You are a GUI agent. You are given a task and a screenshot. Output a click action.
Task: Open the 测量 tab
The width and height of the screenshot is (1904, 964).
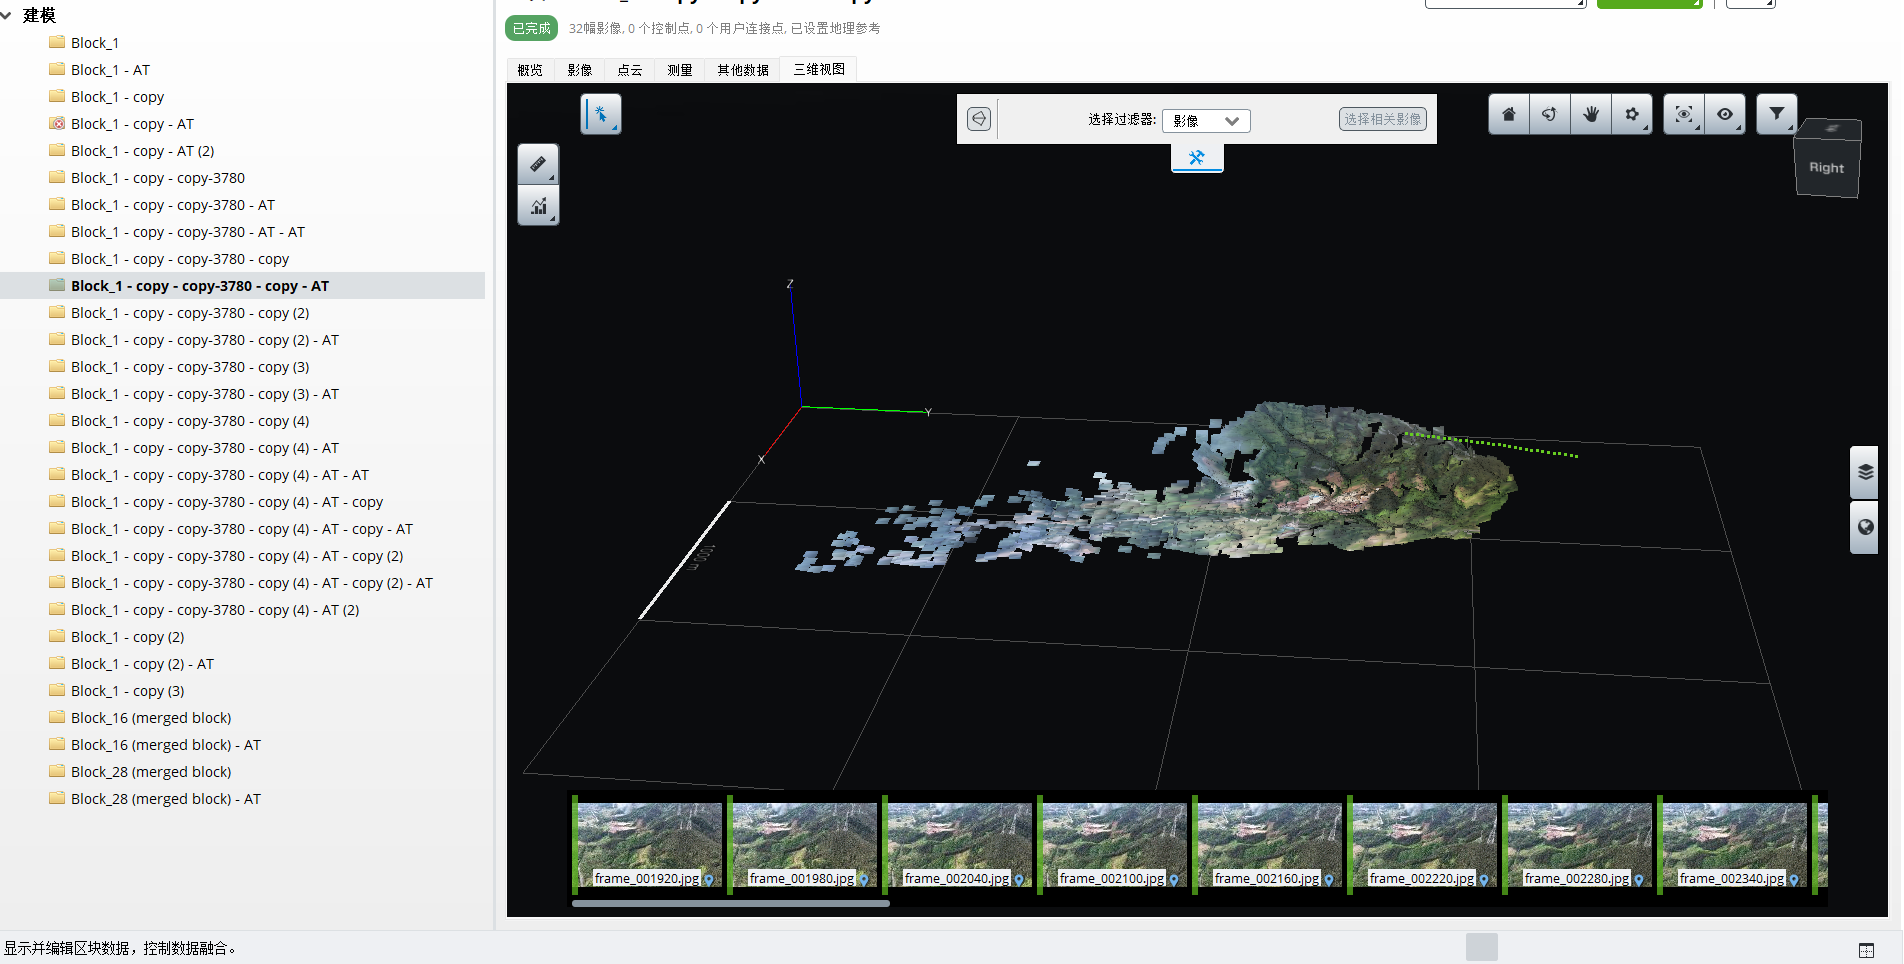click(x=680, y=70)
